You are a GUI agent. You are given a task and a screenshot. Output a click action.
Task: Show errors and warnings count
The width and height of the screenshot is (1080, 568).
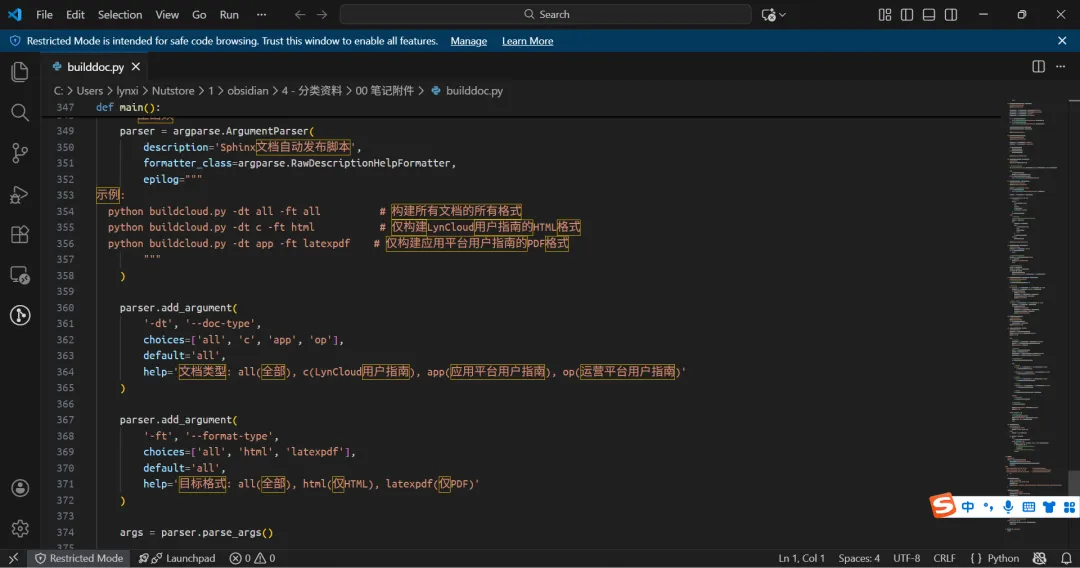[x=252, y=558]
